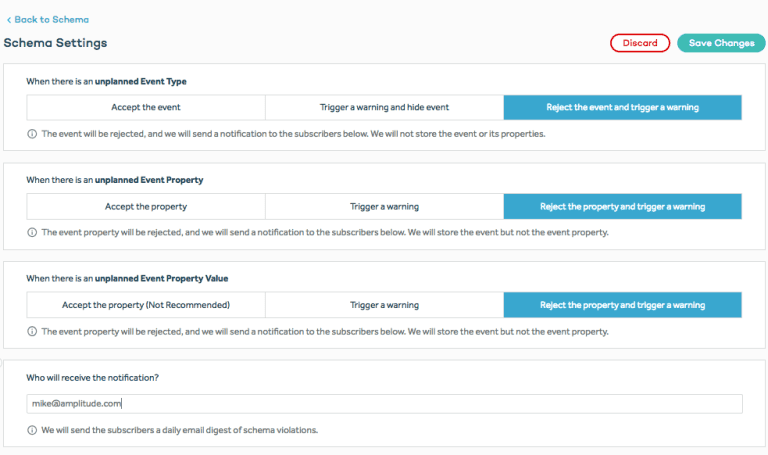Click the notification email input field
Image resolution: width=768 pixels, height=455 pixels.
point(384,404)
